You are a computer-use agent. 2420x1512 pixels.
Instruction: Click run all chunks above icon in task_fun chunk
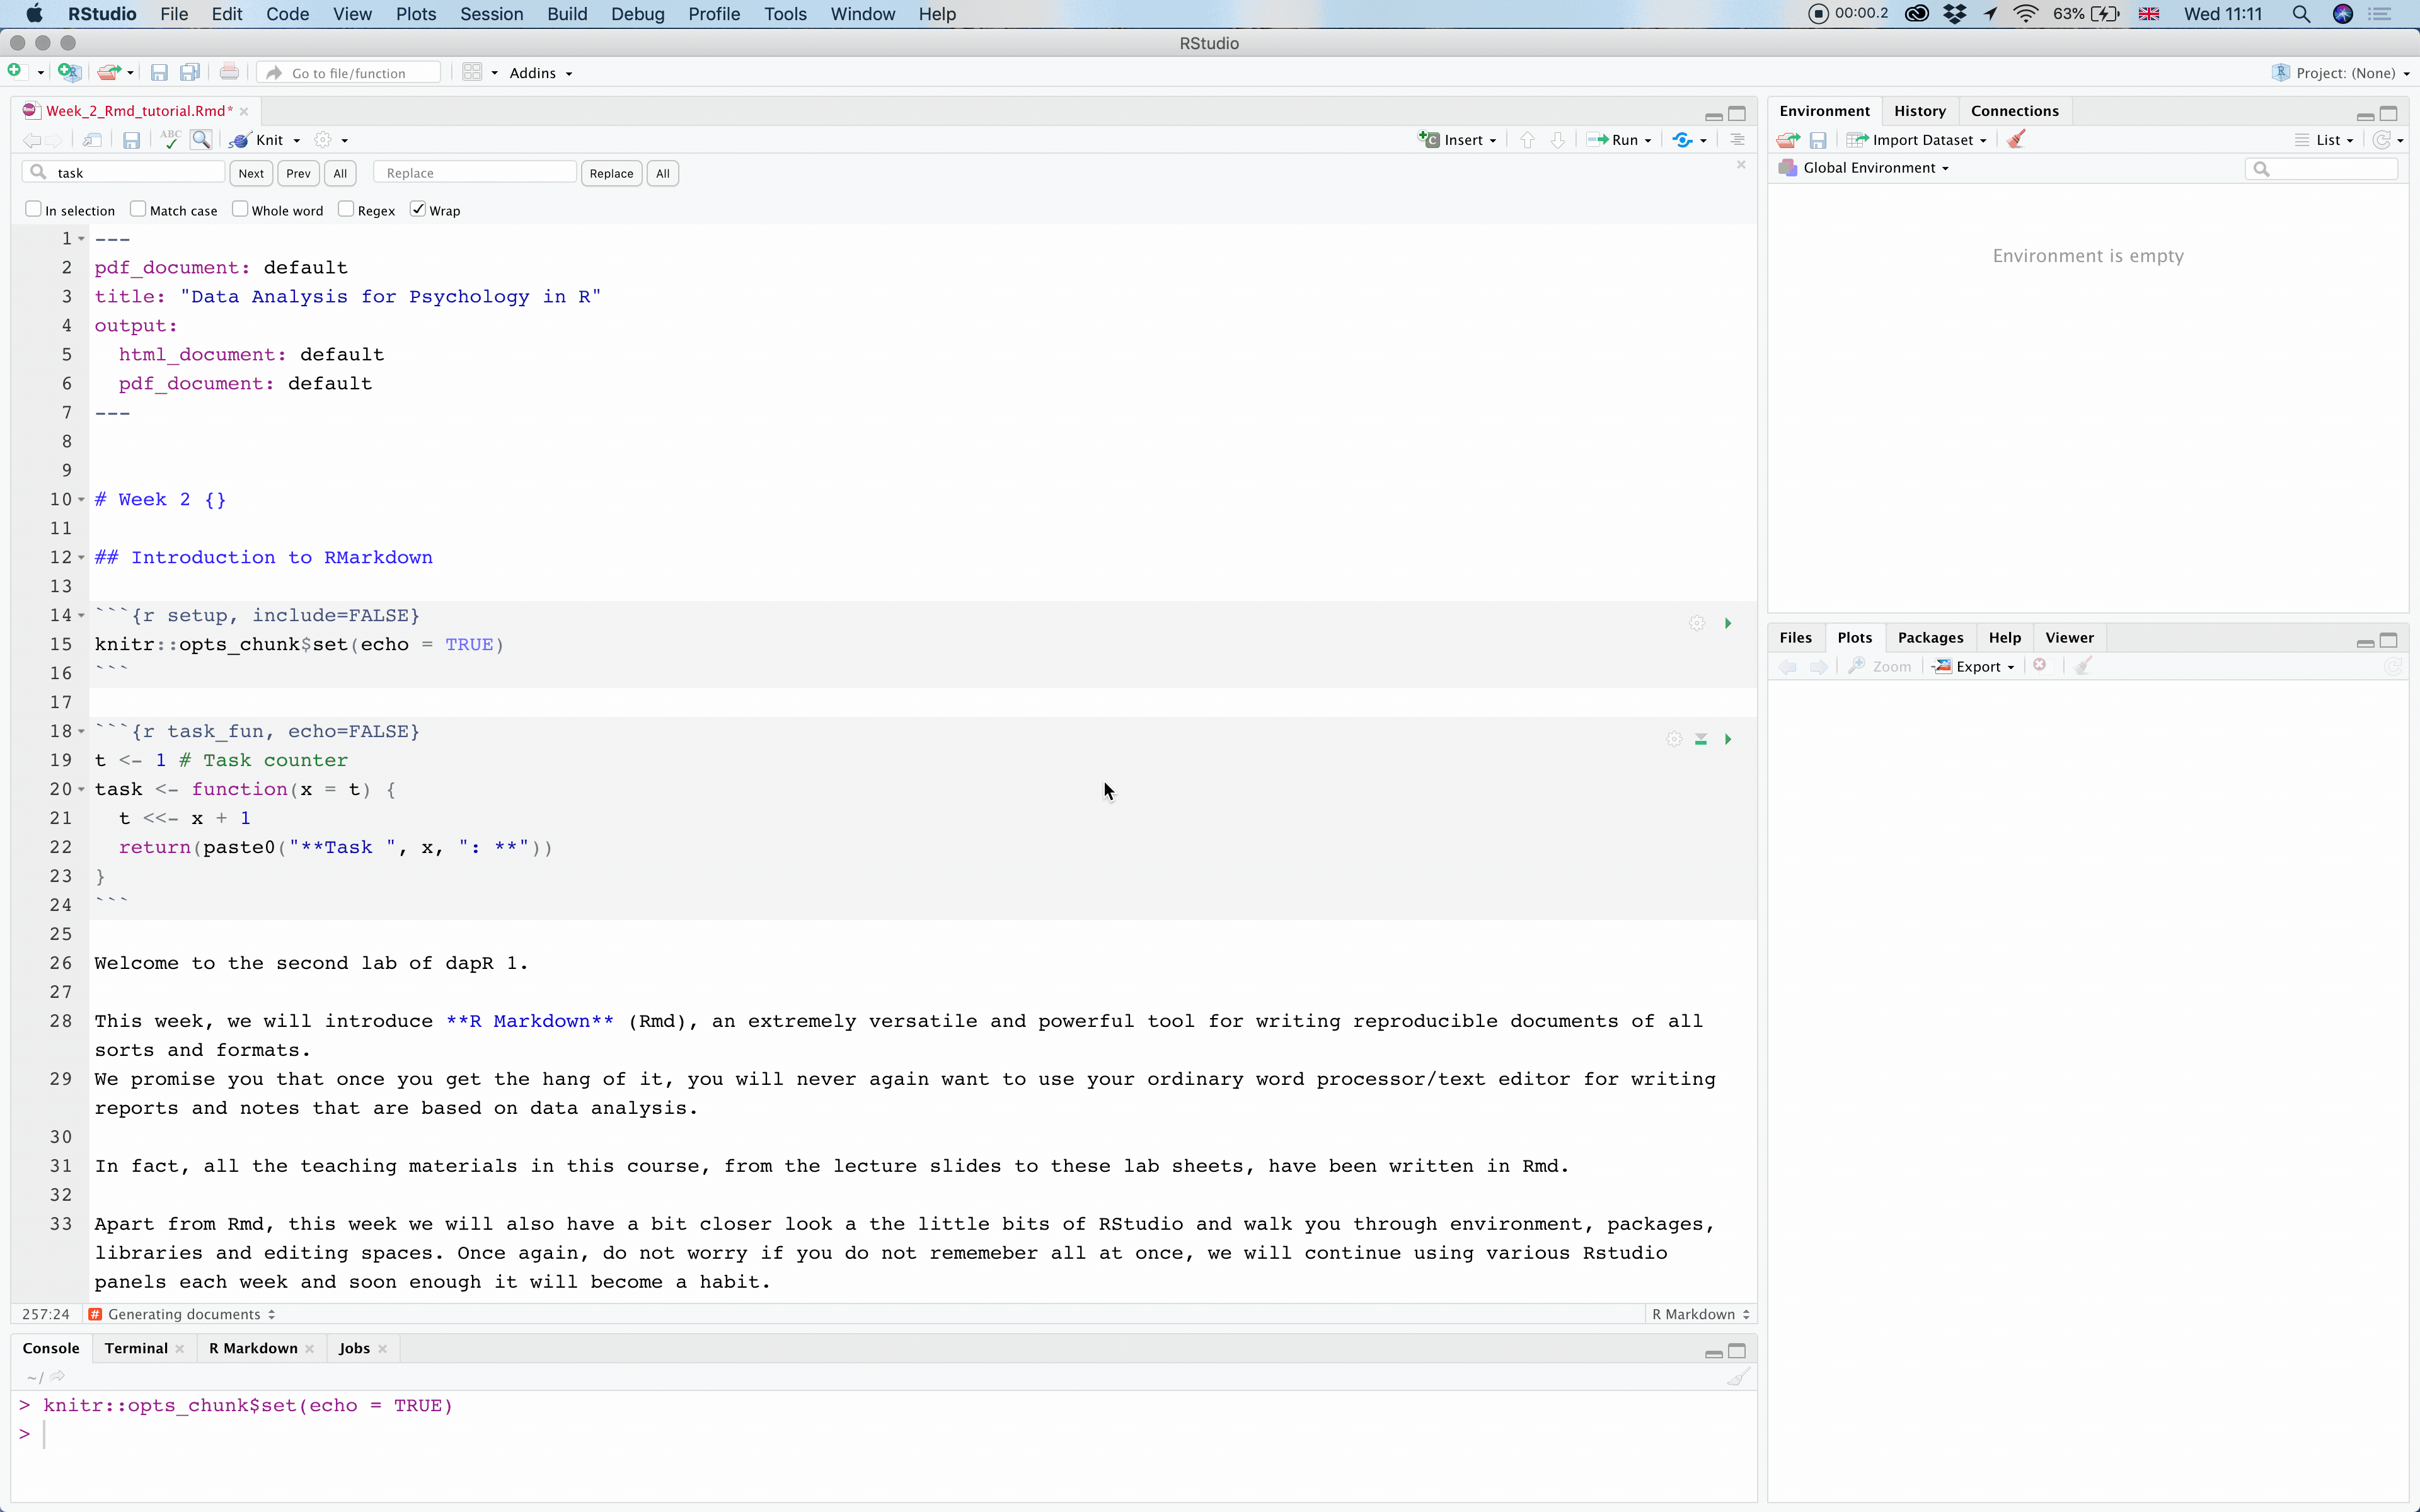coord(1700,739)
